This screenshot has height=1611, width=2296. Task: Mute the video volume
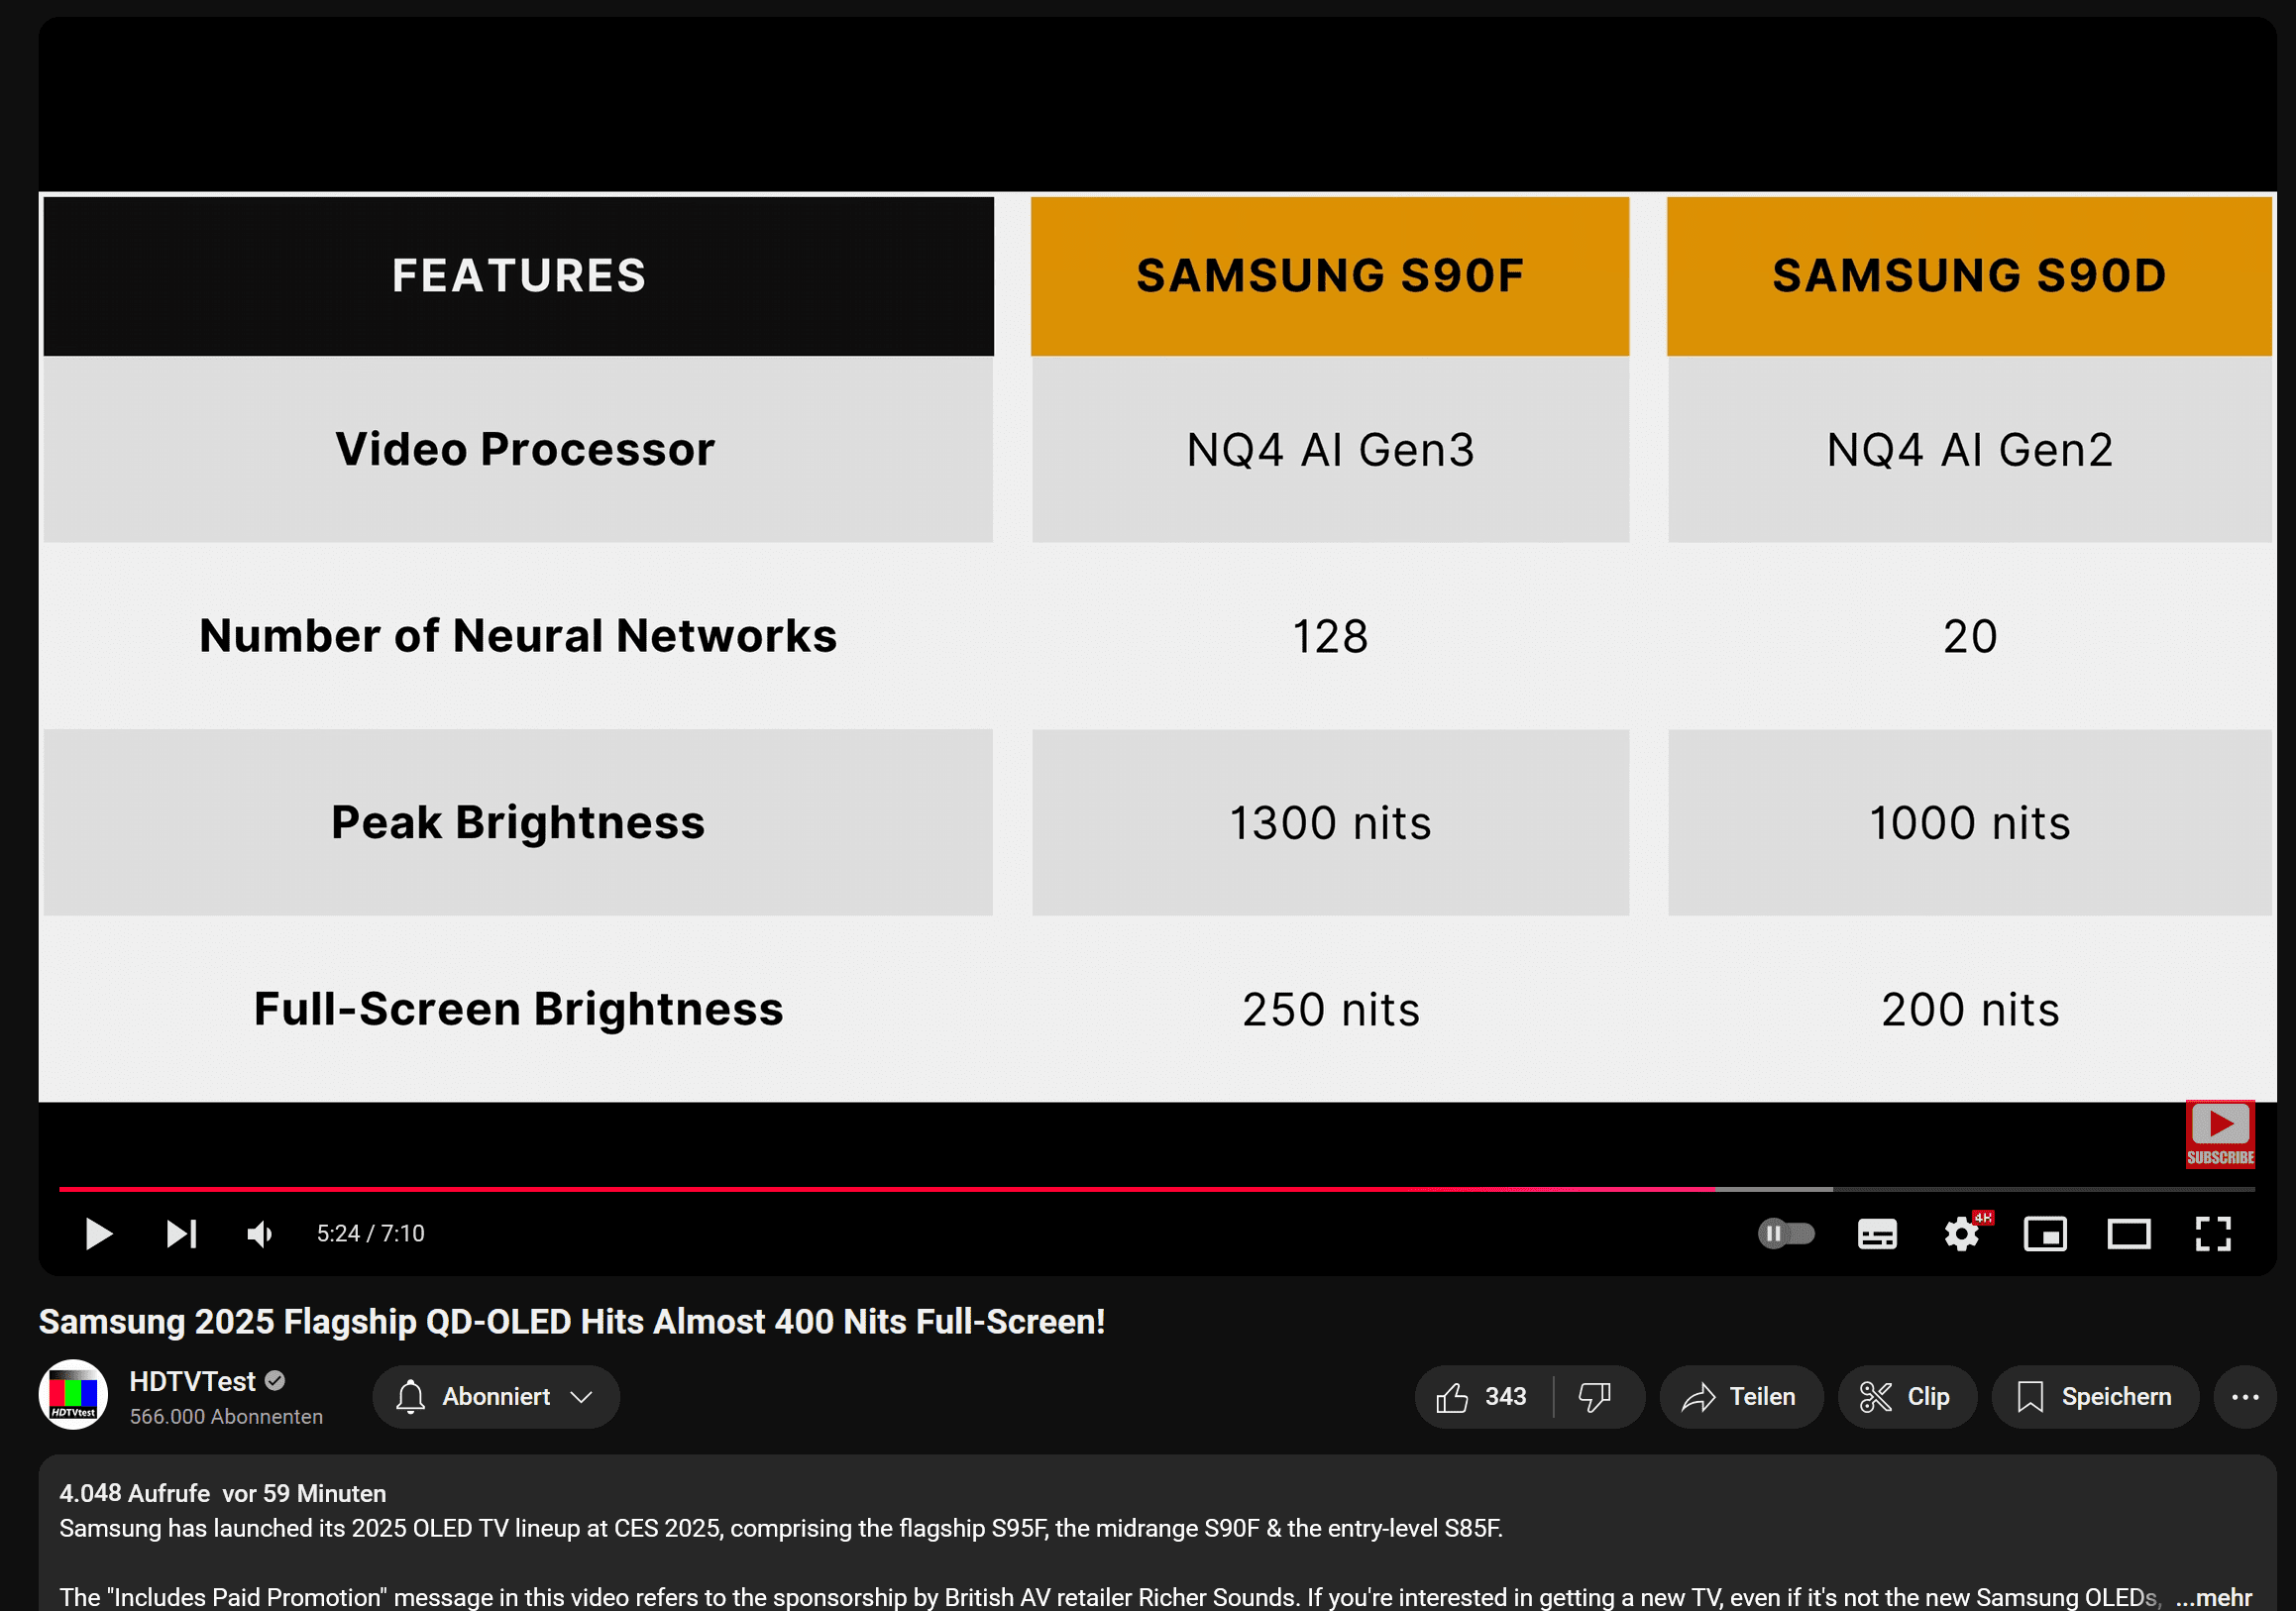tap(261, 1234)
